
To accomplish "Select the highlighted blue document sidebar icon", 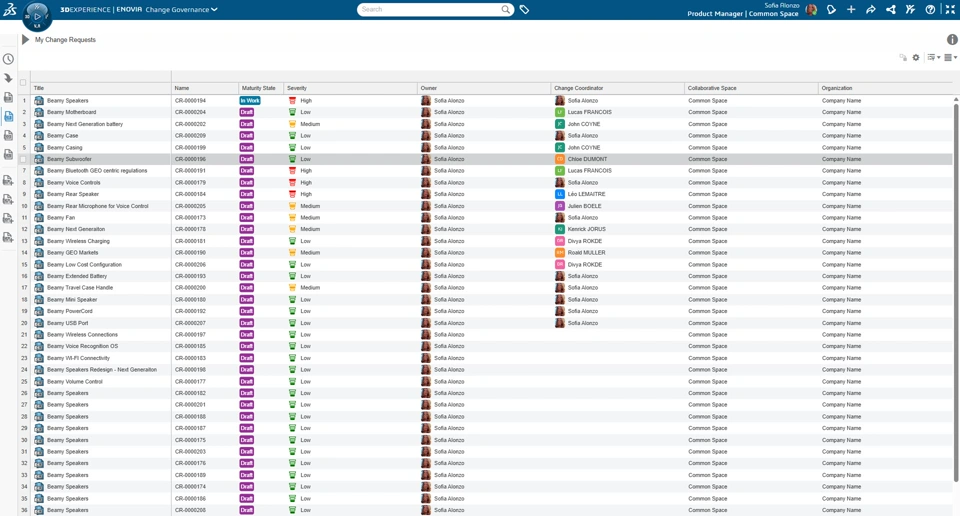I will (9, 116).
